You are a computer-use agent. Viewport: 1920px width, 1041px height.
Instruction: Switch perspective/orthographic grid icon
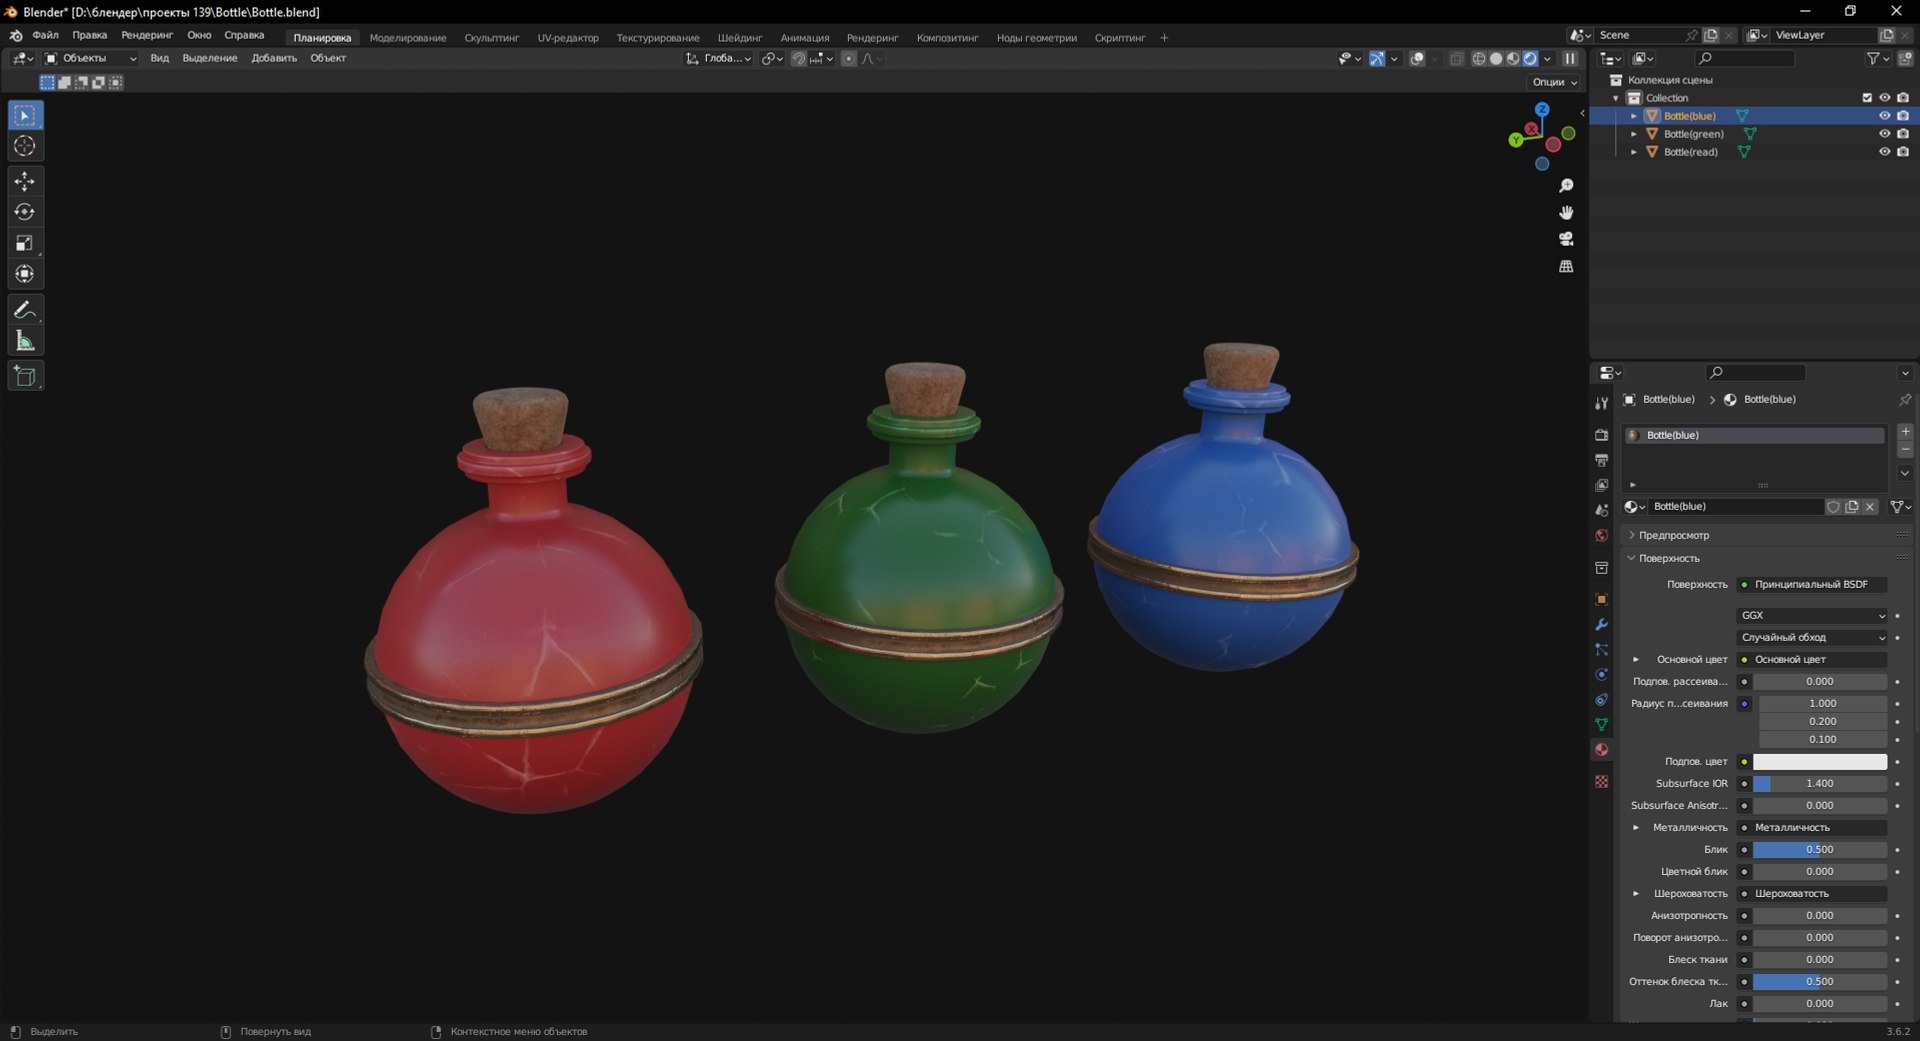[1566, 266]
